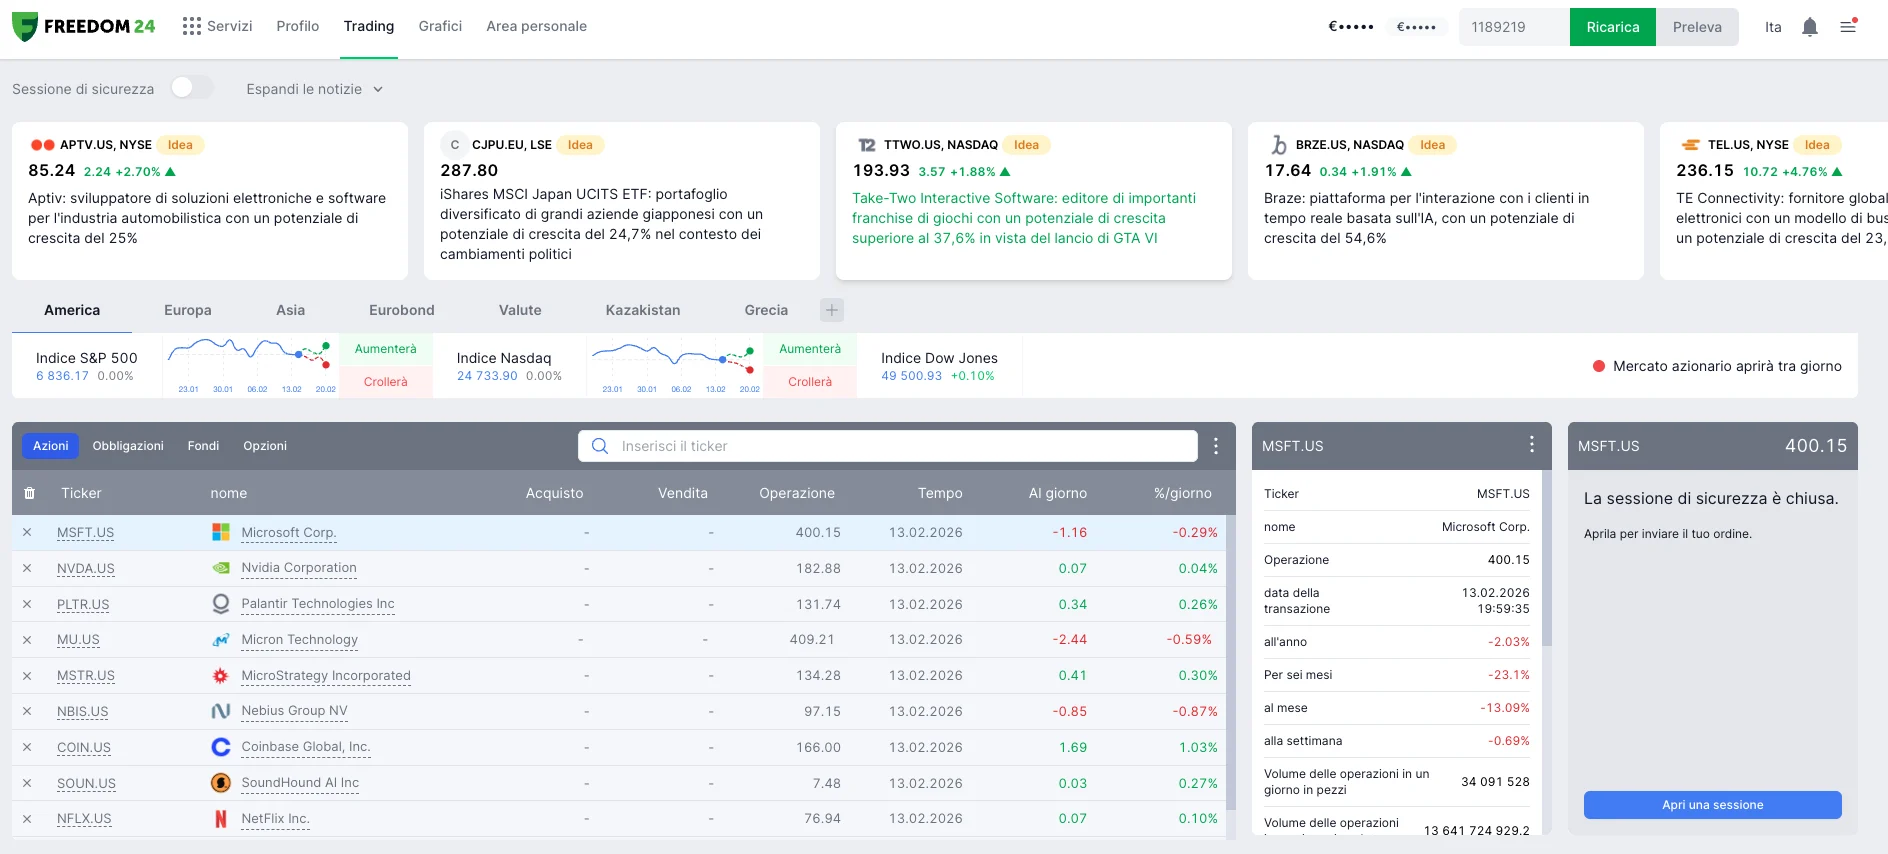This screenshot has width=1888, height=854.
Task: Open the notifications bell icon
Action: point(1809,27)
